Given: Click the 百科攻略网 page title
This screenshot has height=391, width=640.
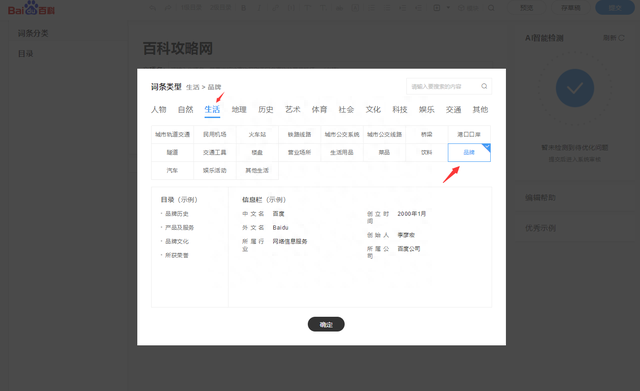Looking at the screenshot, I should point(178,49).
